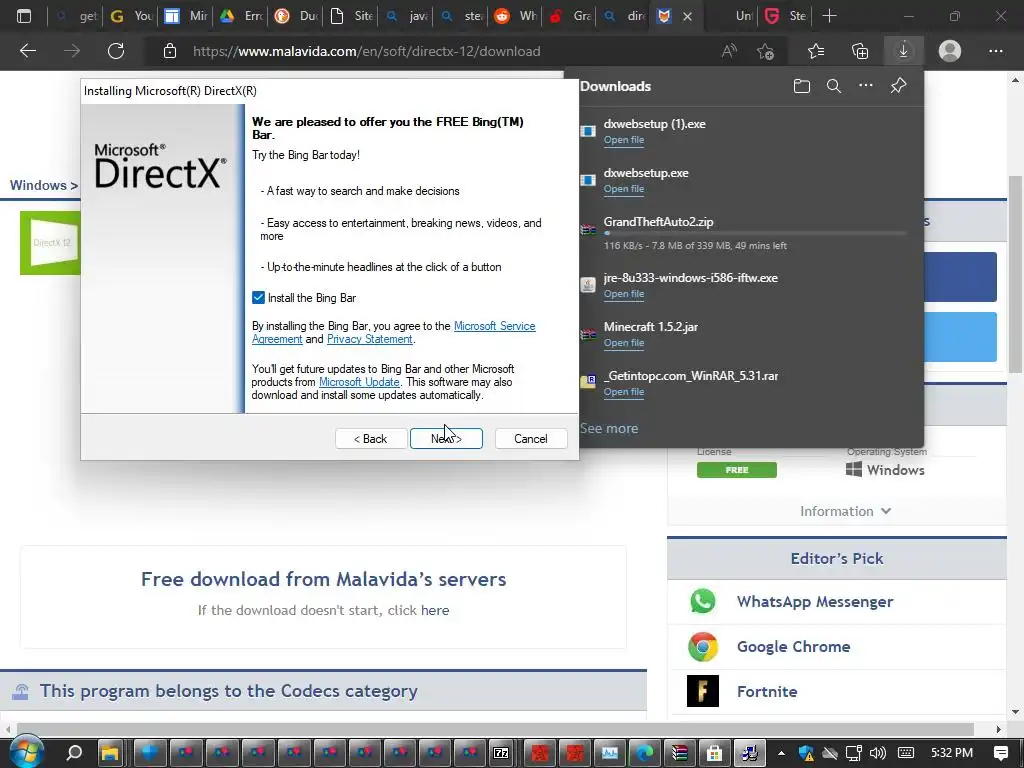The width and height of the screenshot is (1024, 768).
Task: Click 'here' to restart download
Action: (x=435, y=610)
